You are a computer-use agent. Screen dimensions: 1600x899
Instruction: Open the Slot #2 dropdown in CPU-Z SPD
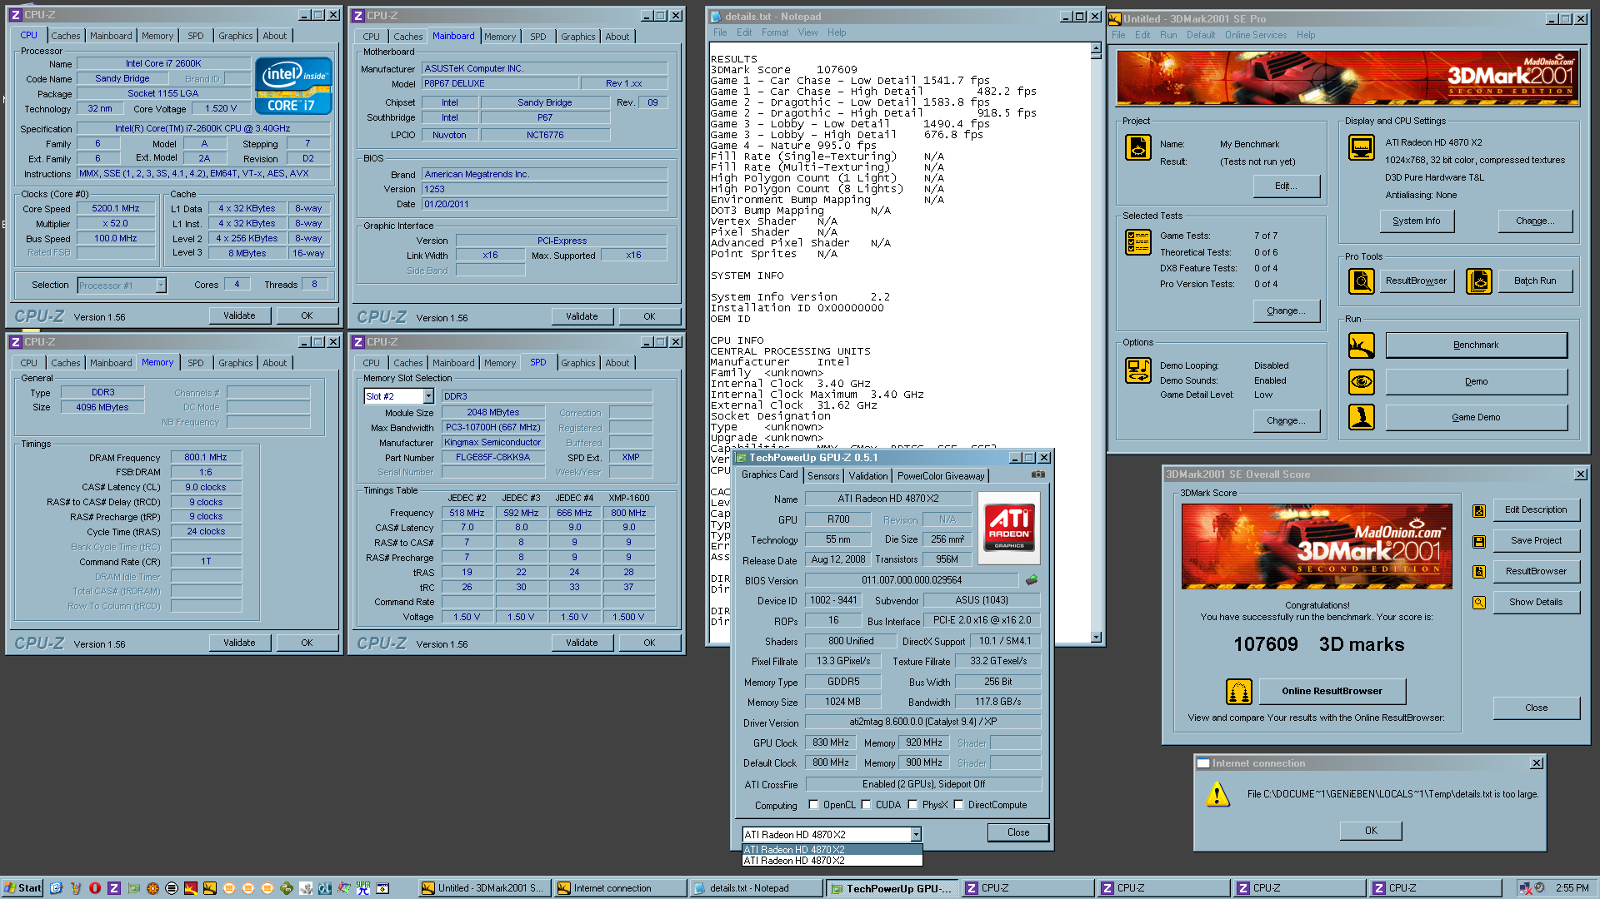pos(428,397)
